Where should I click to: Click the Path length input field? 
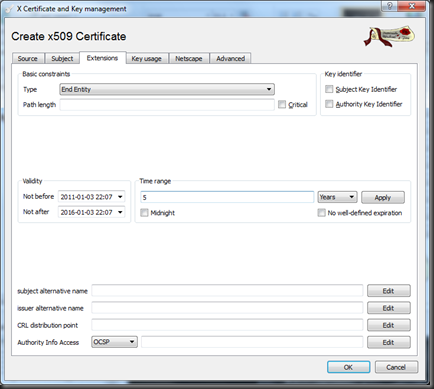tap(167, 105)
